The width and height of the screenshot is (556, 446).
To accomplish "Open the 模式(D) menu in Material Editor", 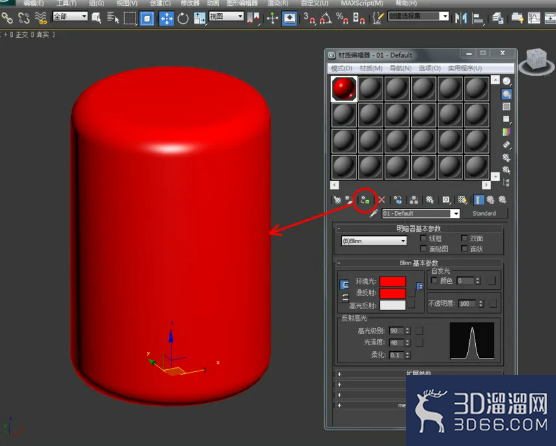I will [x=341, y=68].
